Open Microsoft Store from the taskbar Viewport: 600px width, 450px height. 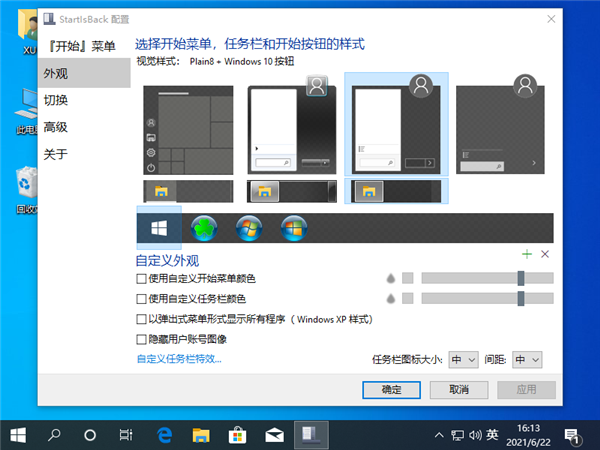pyautogui.click(x=238, y=435)
